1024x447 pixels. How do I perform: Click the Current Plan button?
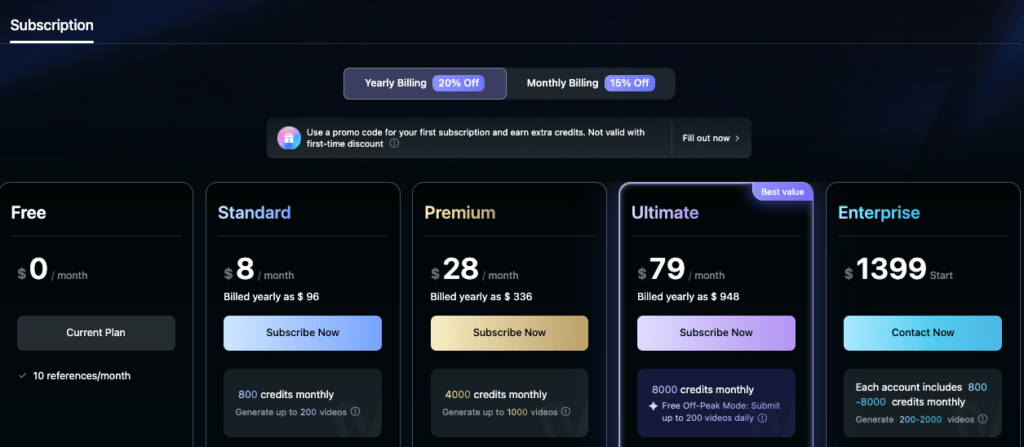(96, 333)
